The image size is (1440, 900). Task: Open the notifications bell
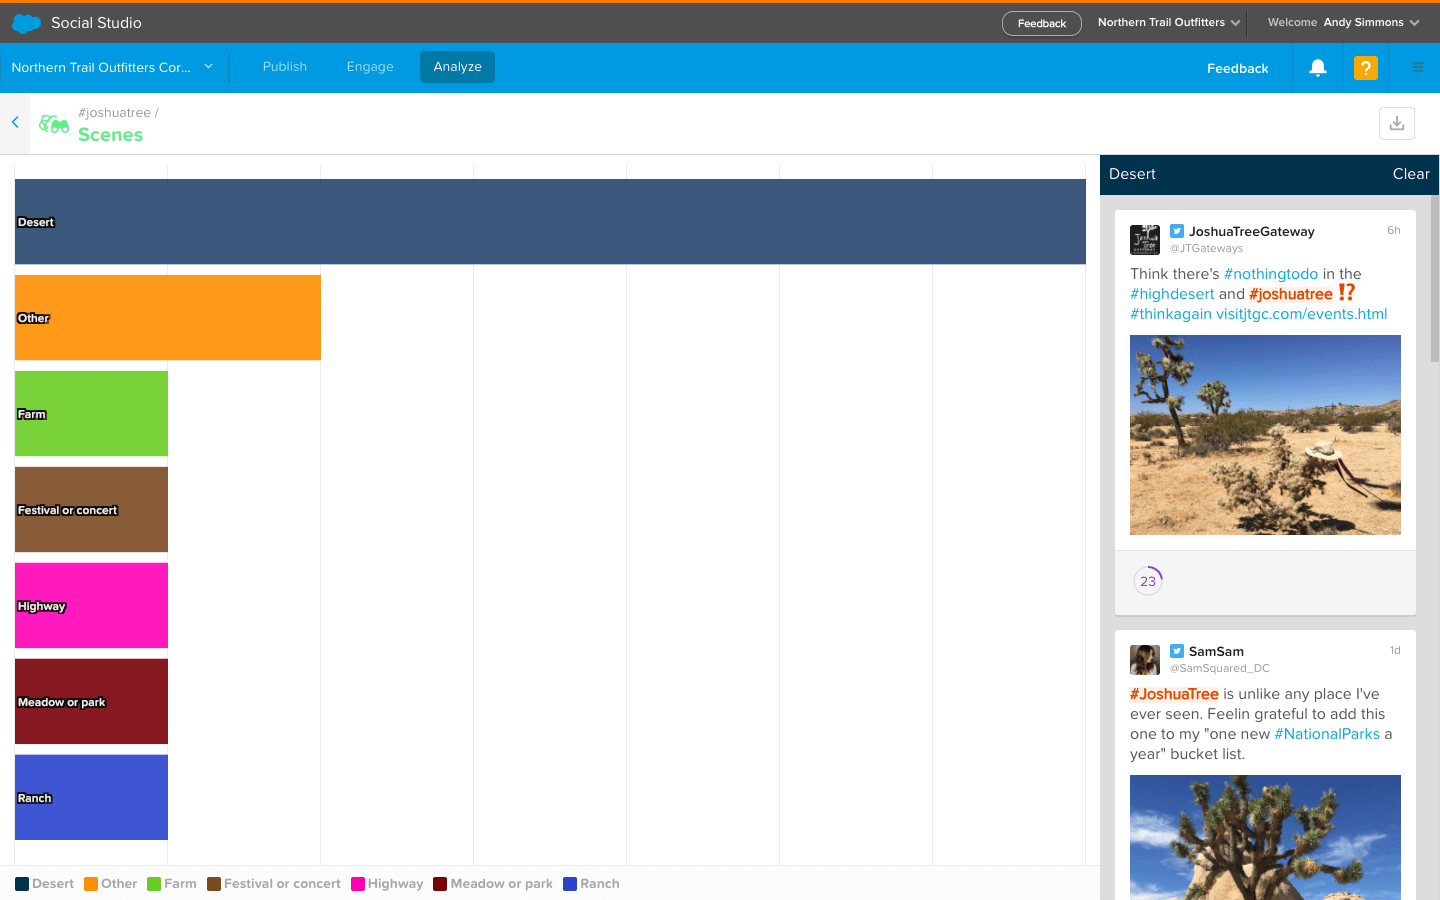[1318, 68]
